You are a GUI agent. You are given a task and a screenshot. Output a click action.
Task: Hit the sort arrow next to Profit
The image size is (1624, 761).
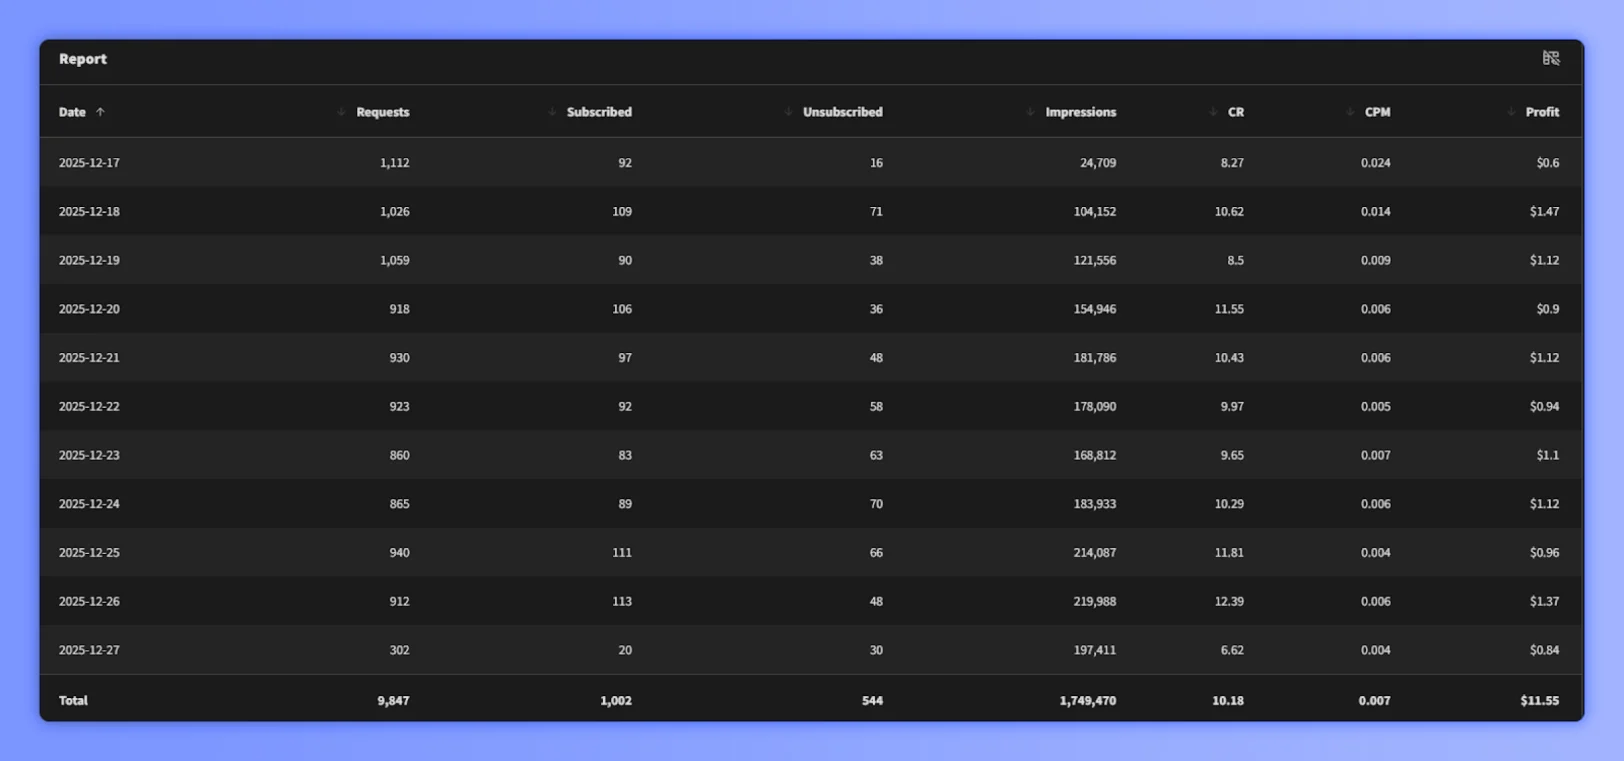tap(1511, 112)
